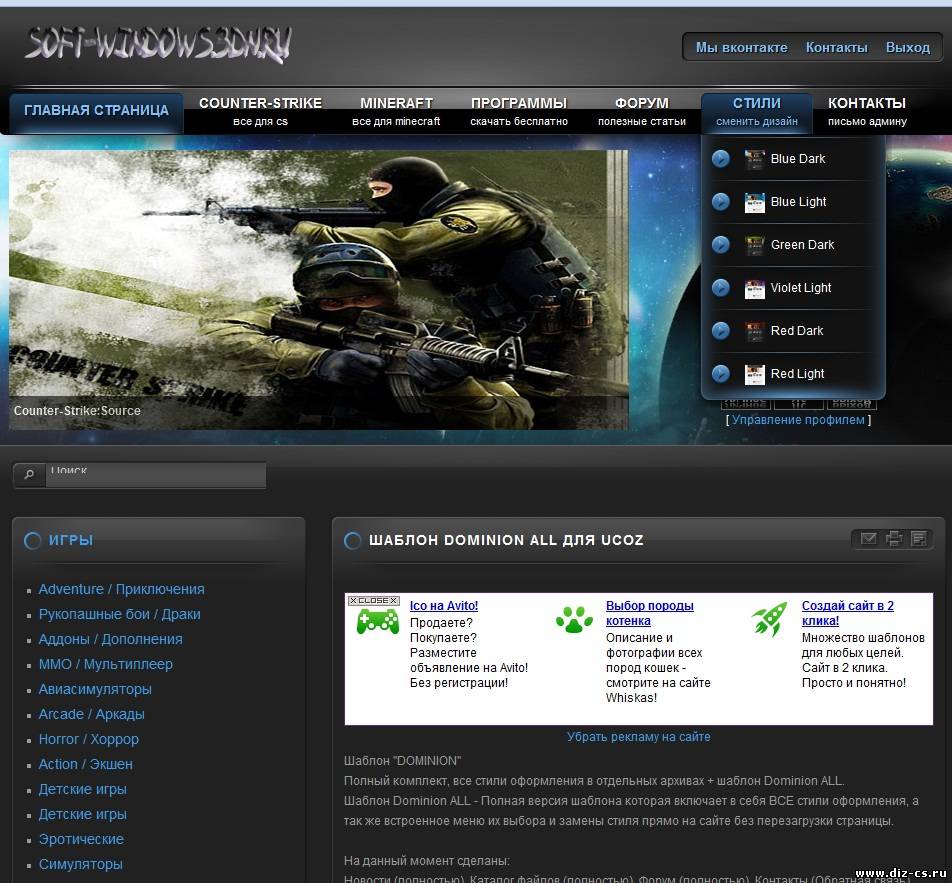Click the Green Dark style thumbnail
The width and height of the screenshot is (952, 883).
(x=755, y=245)
